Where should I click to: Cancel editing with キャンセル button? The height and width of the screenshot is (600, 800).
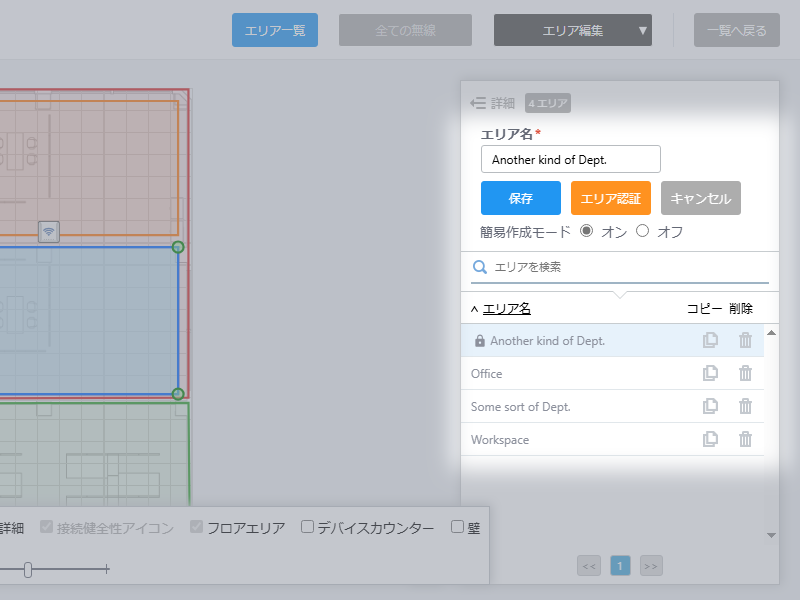pos(701,198)
